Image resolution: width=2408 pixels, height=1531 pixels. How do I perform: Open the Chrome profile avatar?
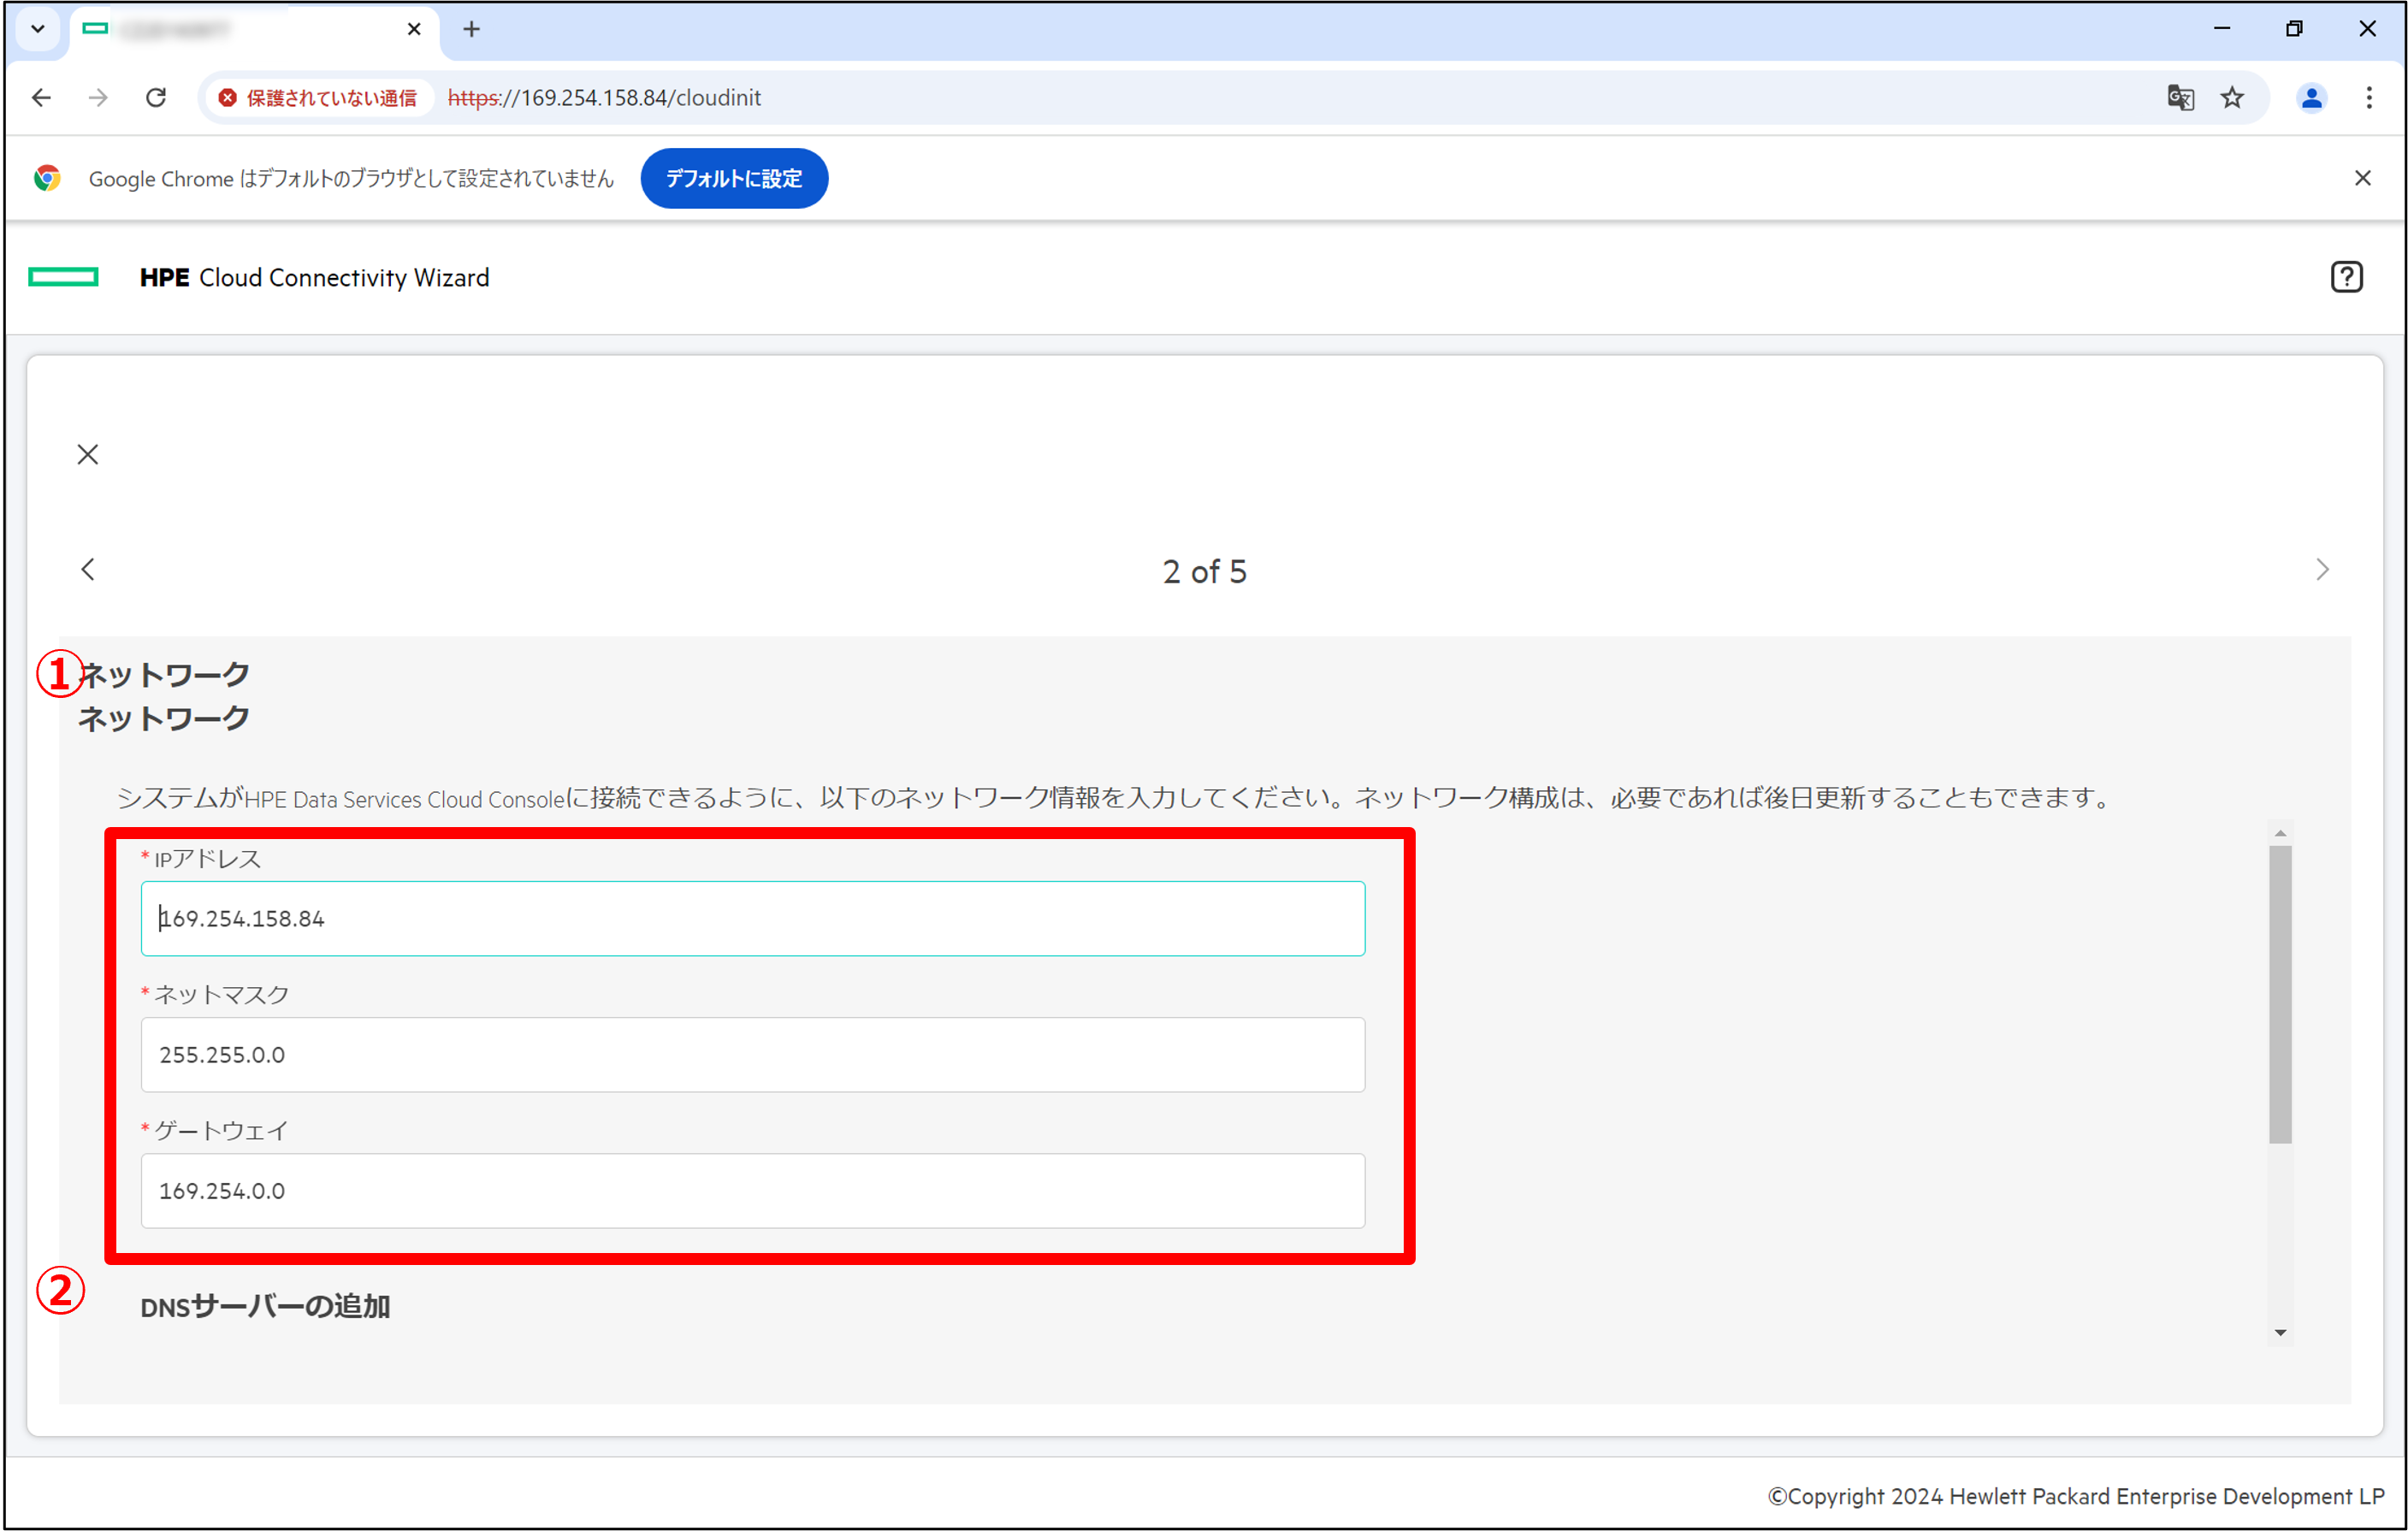pyautogui.click(x=2311, y=97)
